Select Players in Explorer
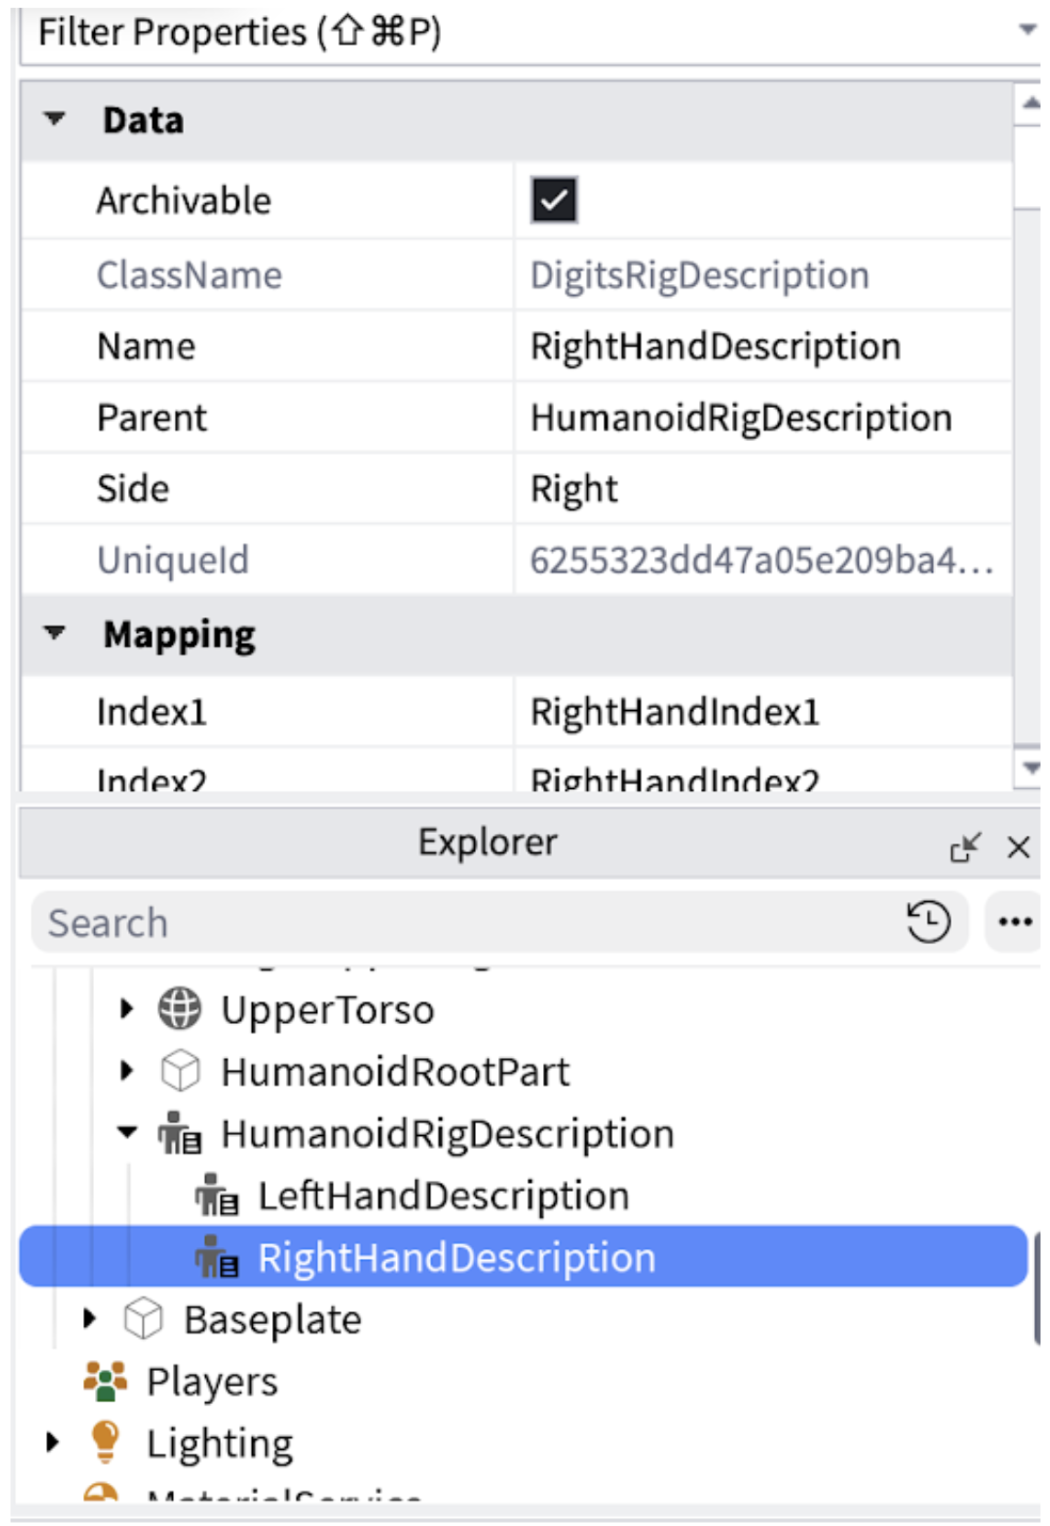Screen dimensions: 1050x1526 point(212,1382)
